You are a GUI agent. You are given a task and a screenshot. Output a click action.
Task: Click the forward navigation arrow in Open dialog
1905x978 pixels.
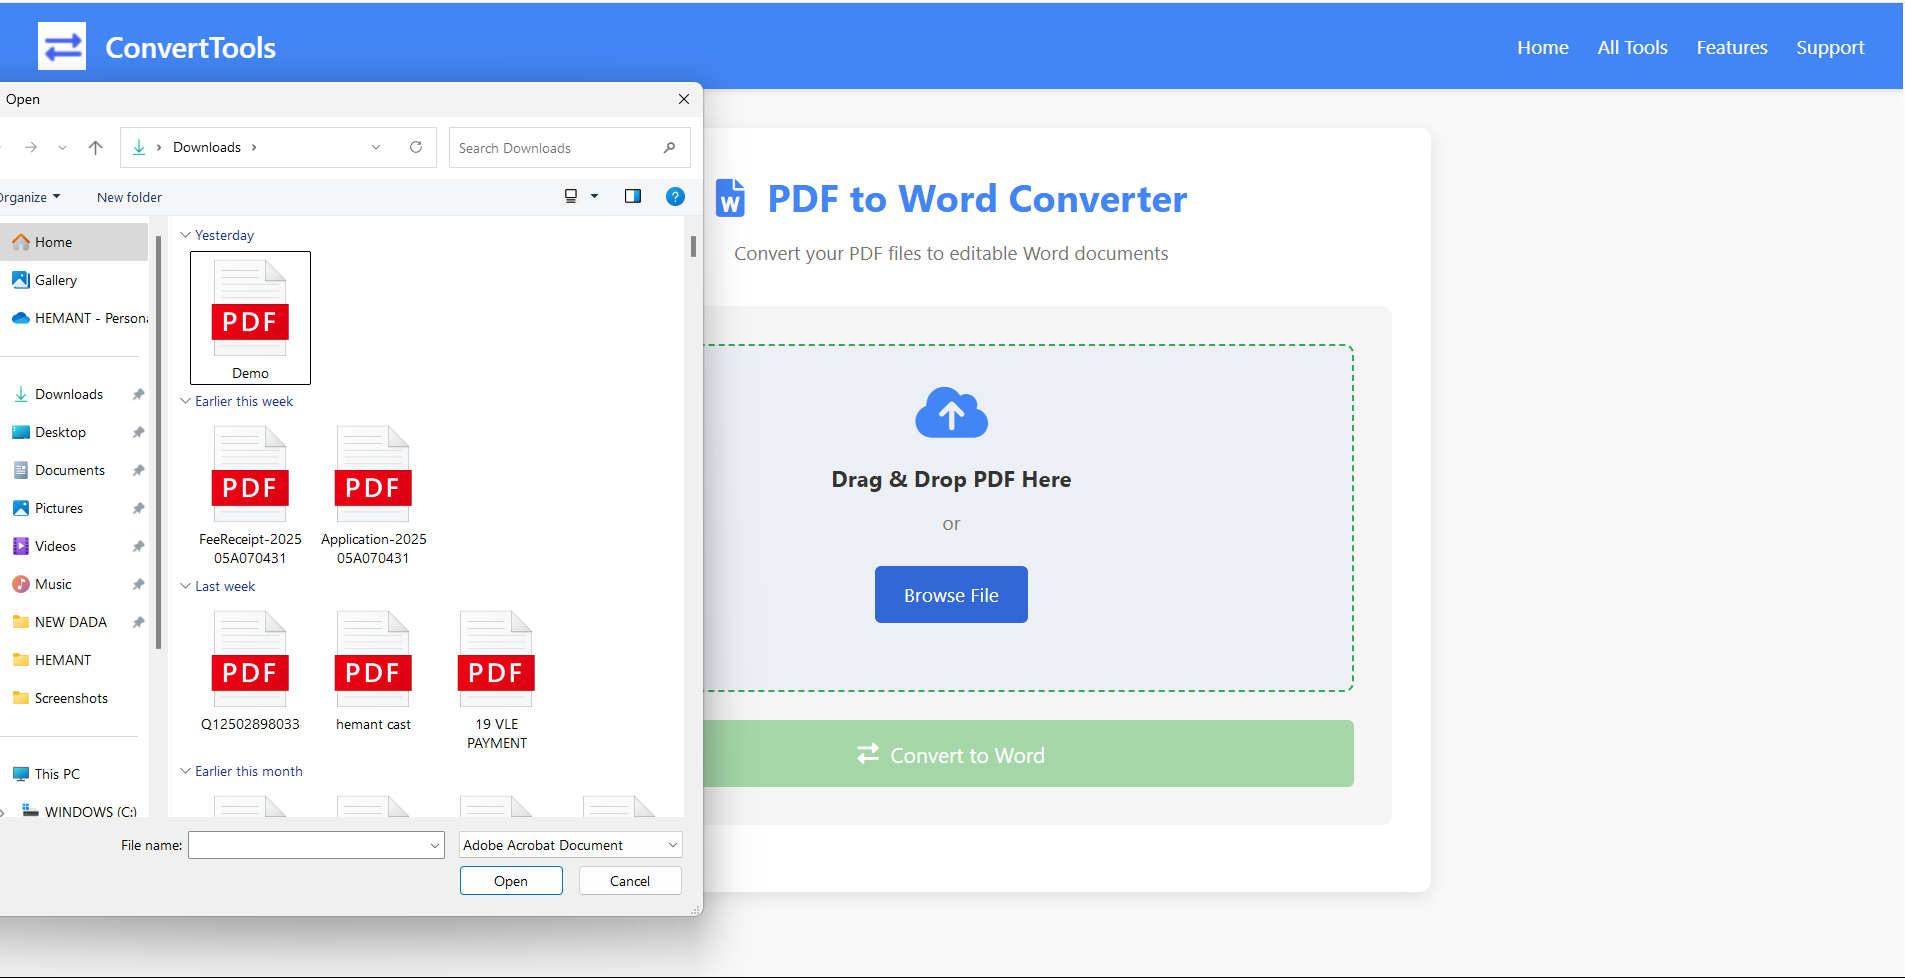pyautogui.click(x=31, y=147)
